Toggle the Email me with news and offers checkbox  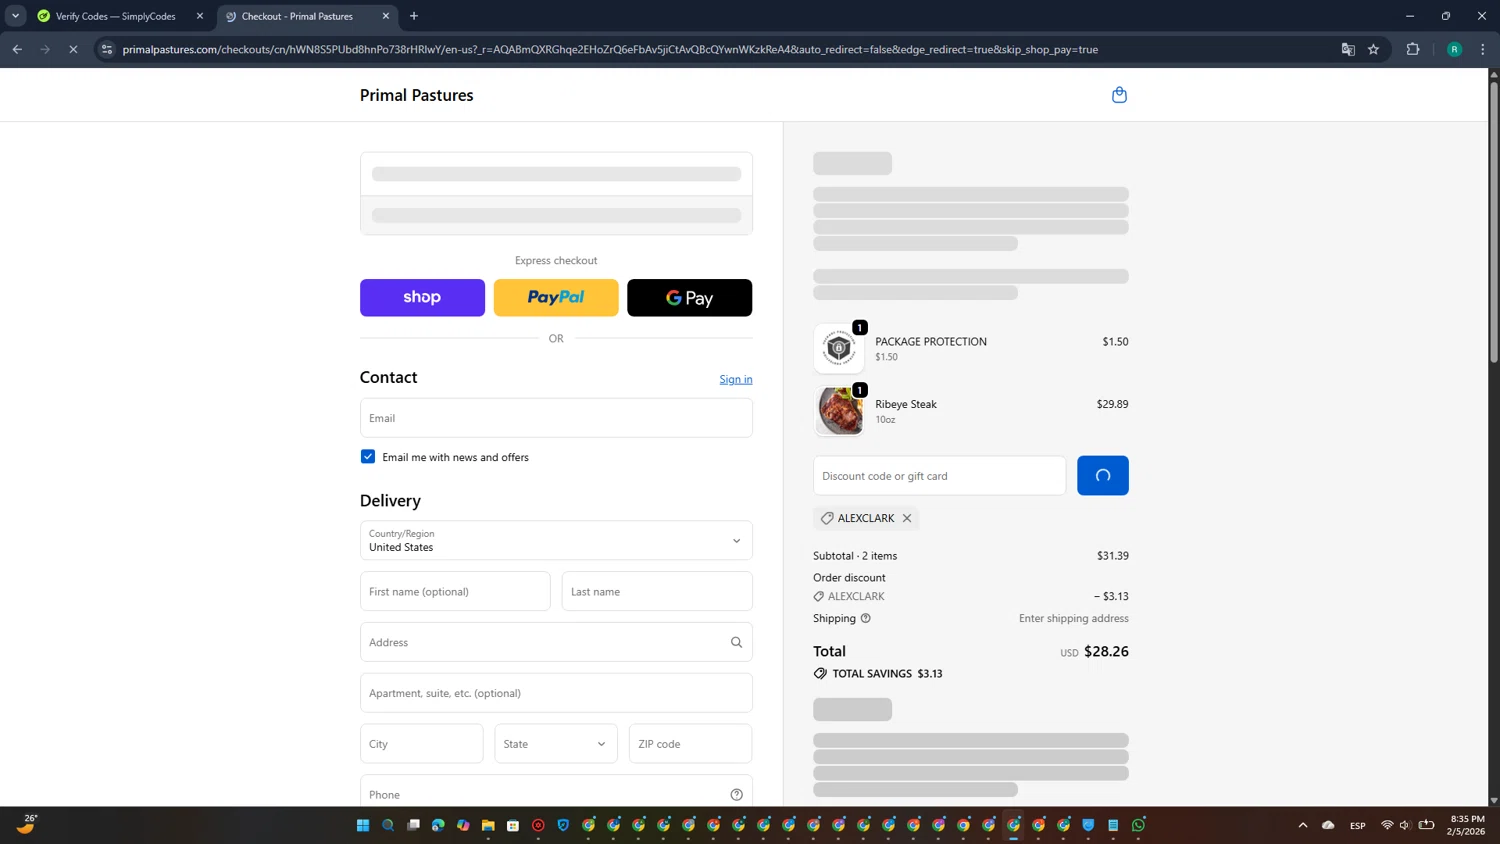tap(368, 457)
